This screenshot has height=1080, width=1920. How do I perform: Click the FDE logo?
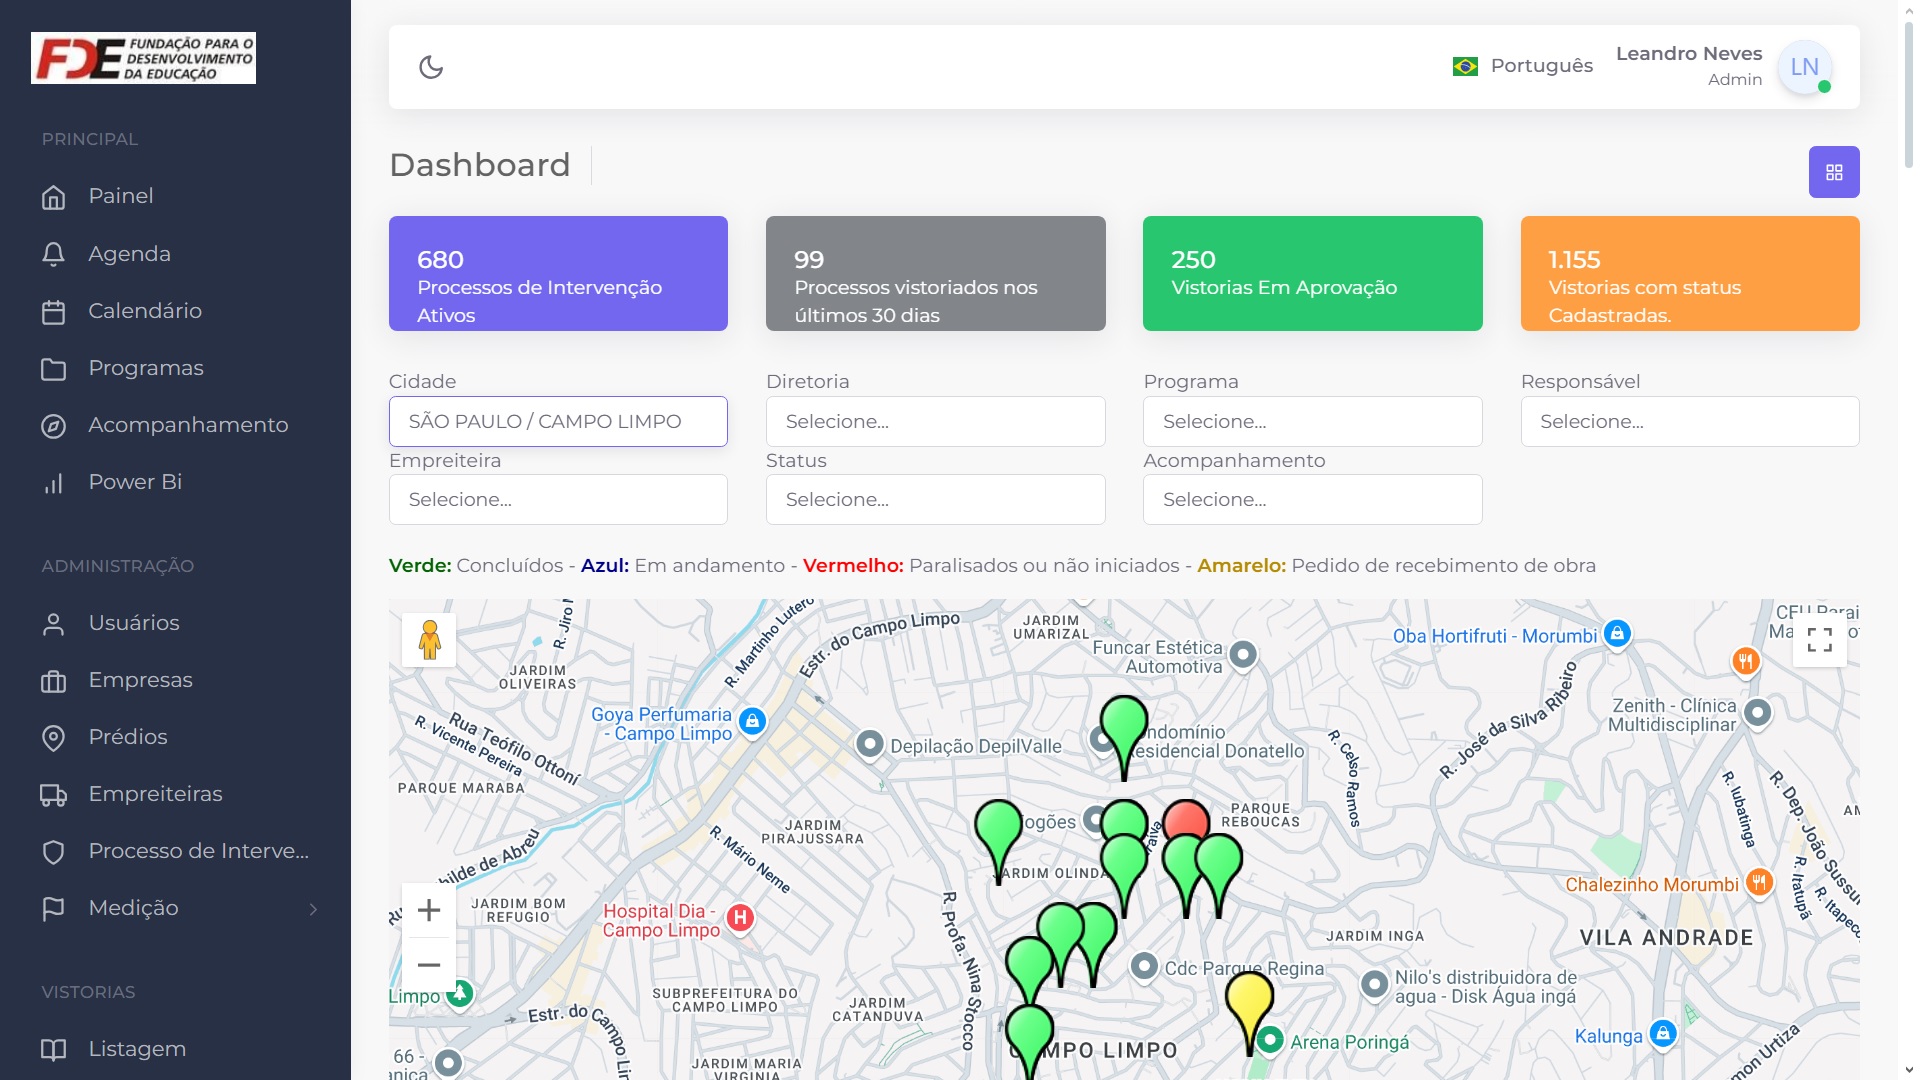coord(143,58)
